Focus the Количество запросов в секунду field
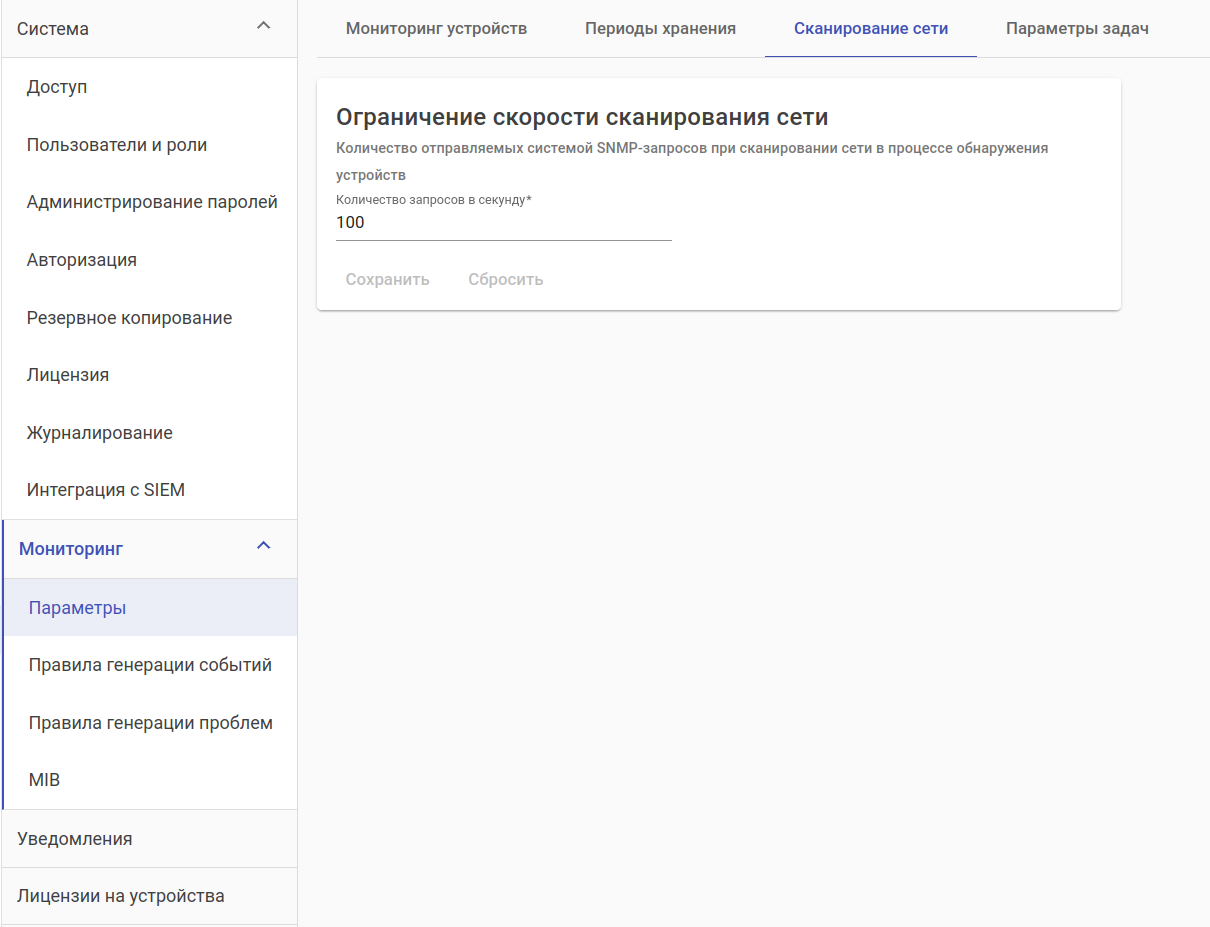The image size is (1210, 927). click(x=503, y=223)
